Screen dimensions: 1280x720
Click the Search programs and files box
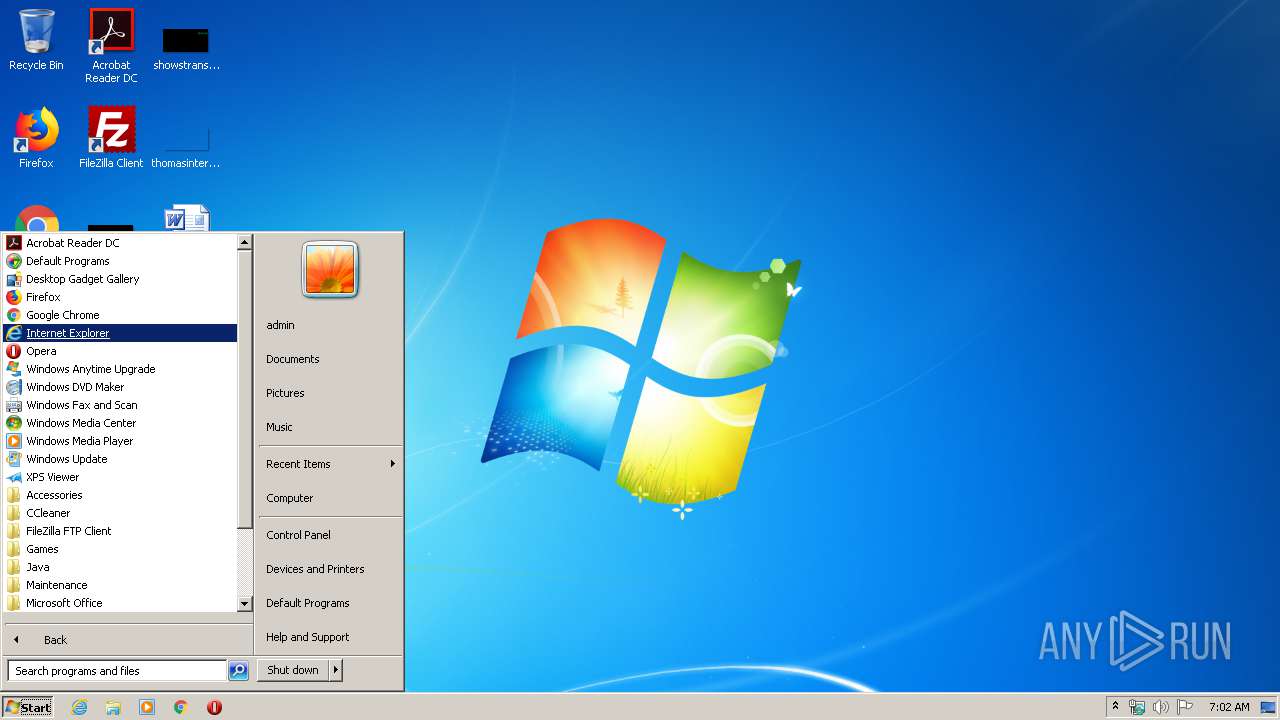117,671
